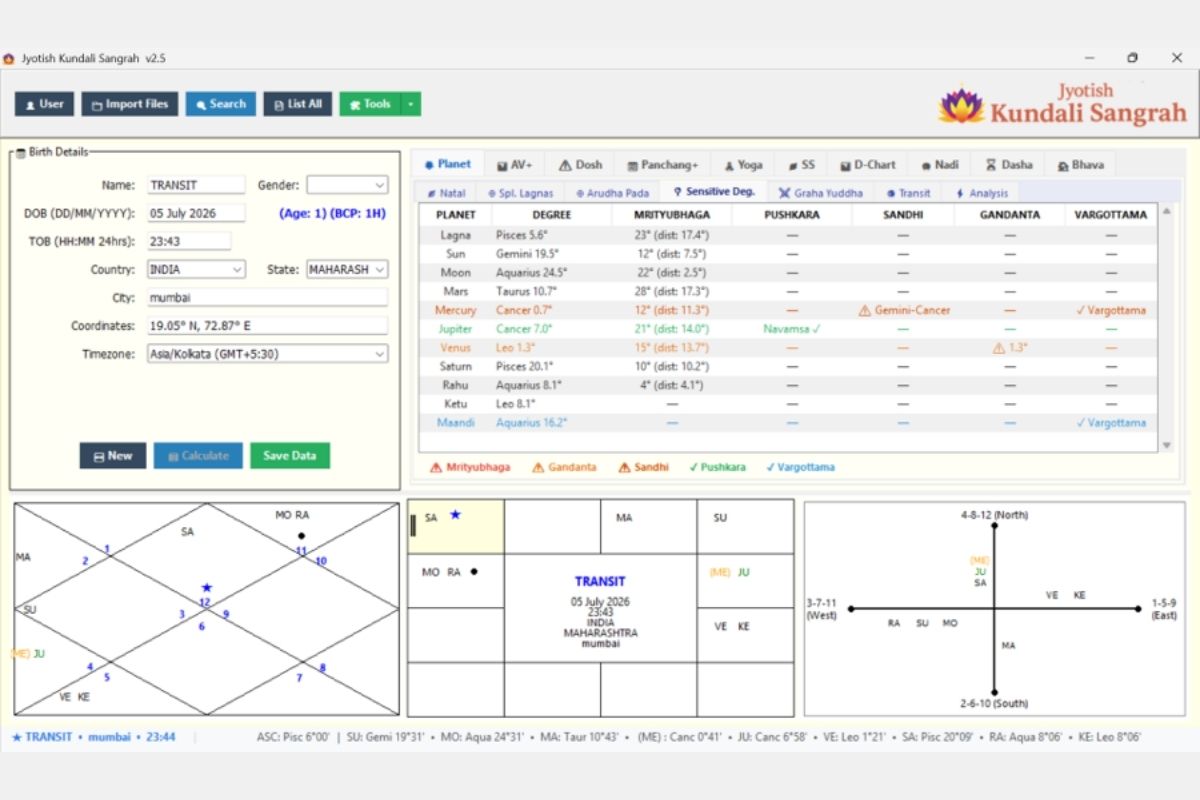The width and height of the screenshot is (1200, 800).
Task: Expand the Country dropdown
Action: pyautogui.click(x=196, y=270)
